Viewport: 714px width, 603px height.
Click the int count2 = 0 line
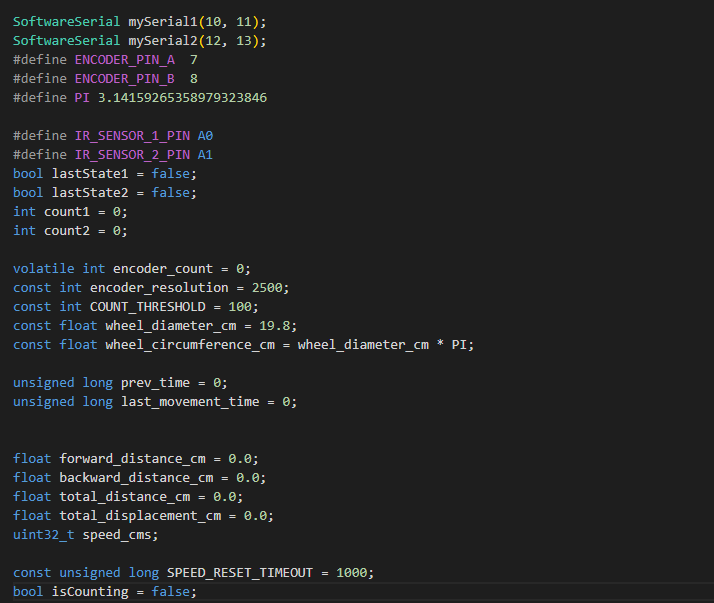pyautogui.click(x=70, y=231)
